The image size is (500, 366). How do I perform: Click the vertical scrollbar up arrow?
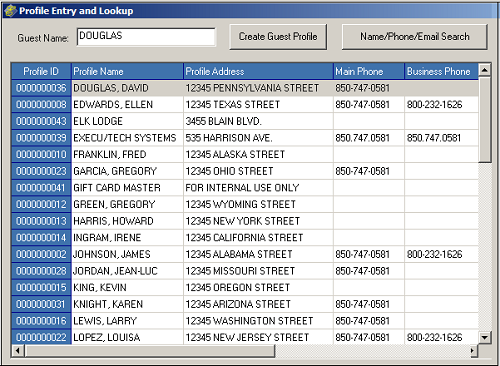tap(484, 70)
